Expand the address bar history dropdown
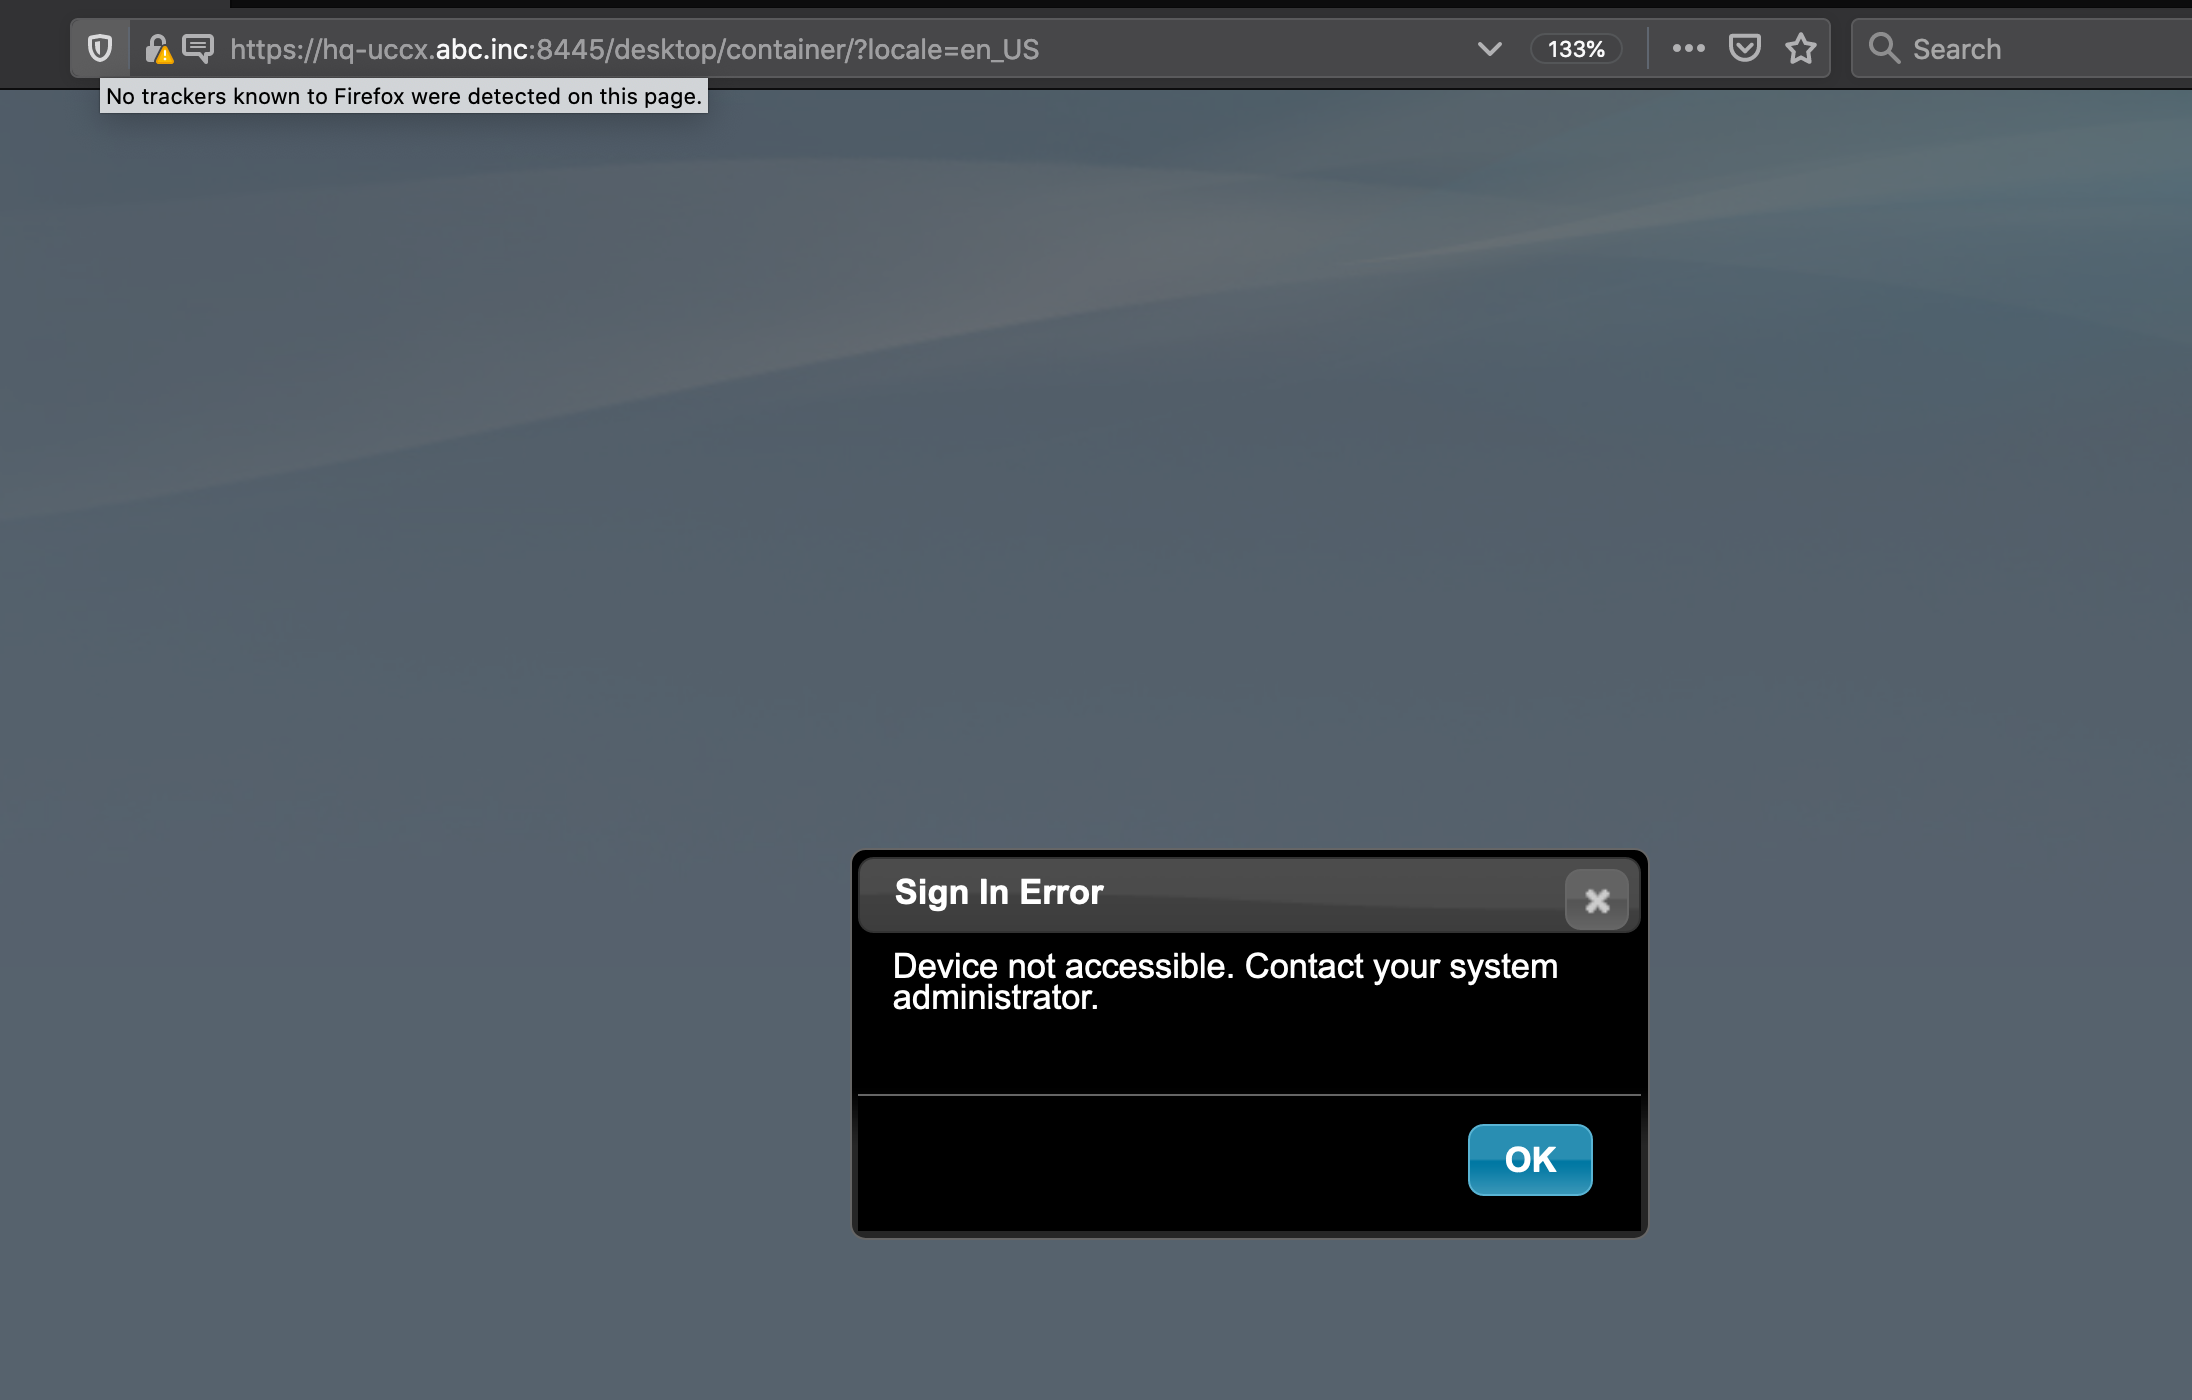This screenshot has height=1400, width=2192. pos(1489,48)
